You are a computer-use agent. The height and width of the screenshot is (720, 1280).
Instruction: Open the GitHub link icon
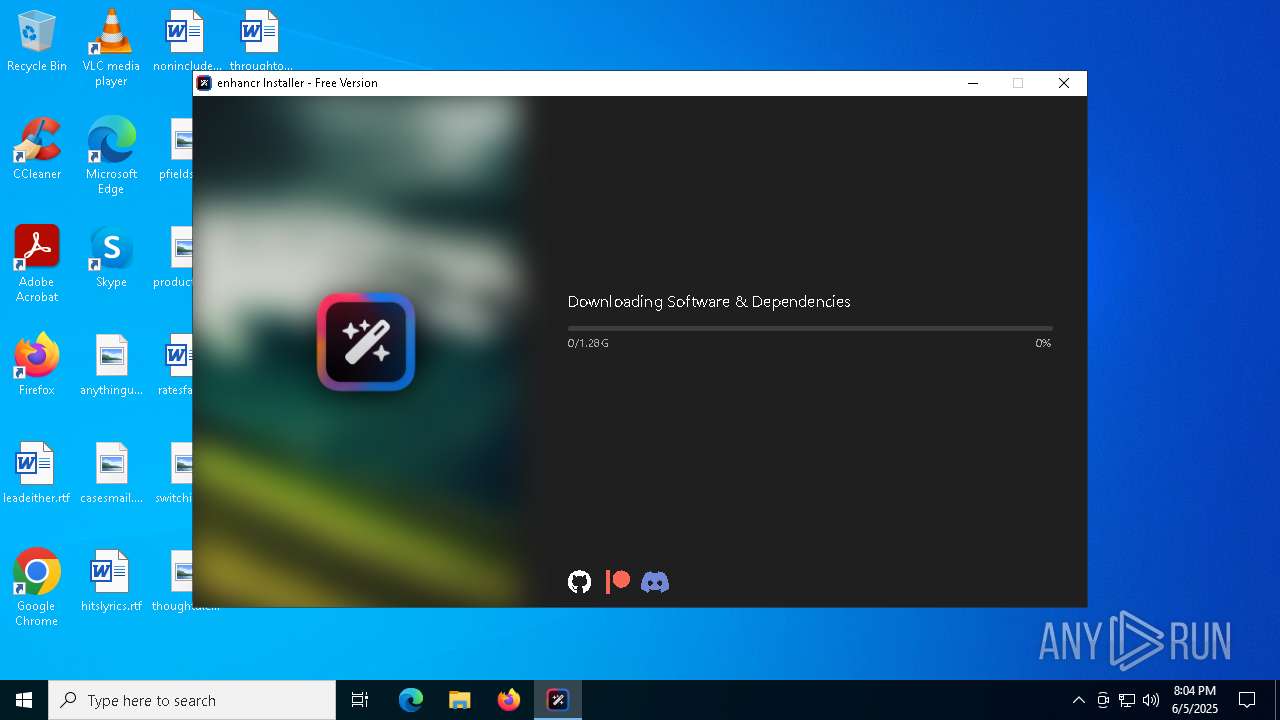(579, 582)
